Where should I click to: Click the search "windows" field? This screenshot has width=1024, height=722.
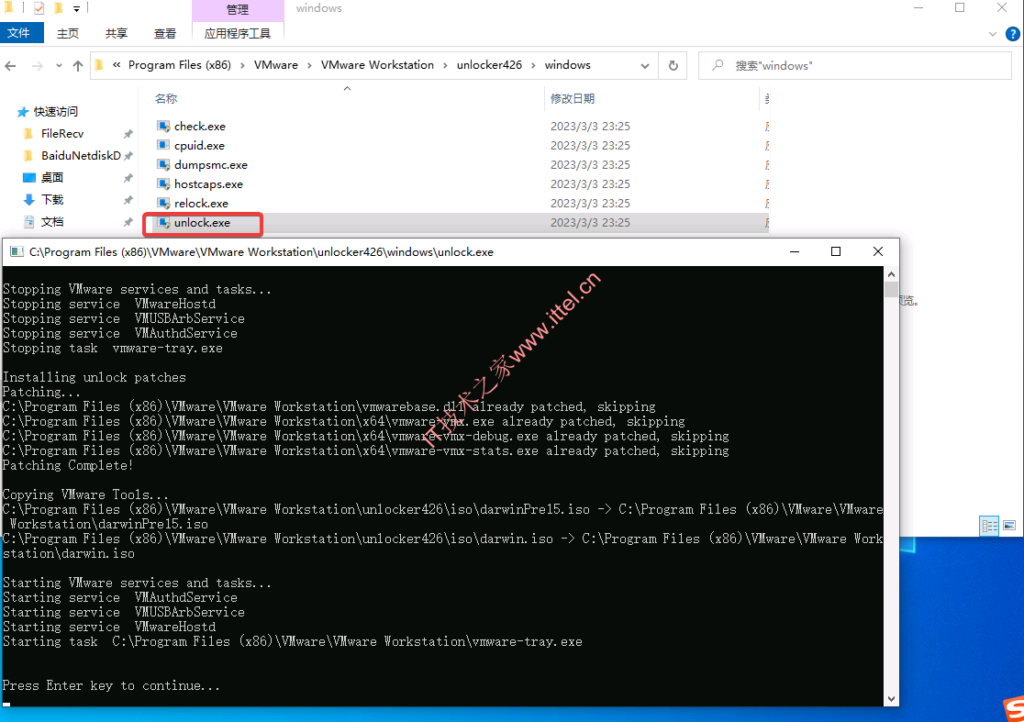(855, 65)
